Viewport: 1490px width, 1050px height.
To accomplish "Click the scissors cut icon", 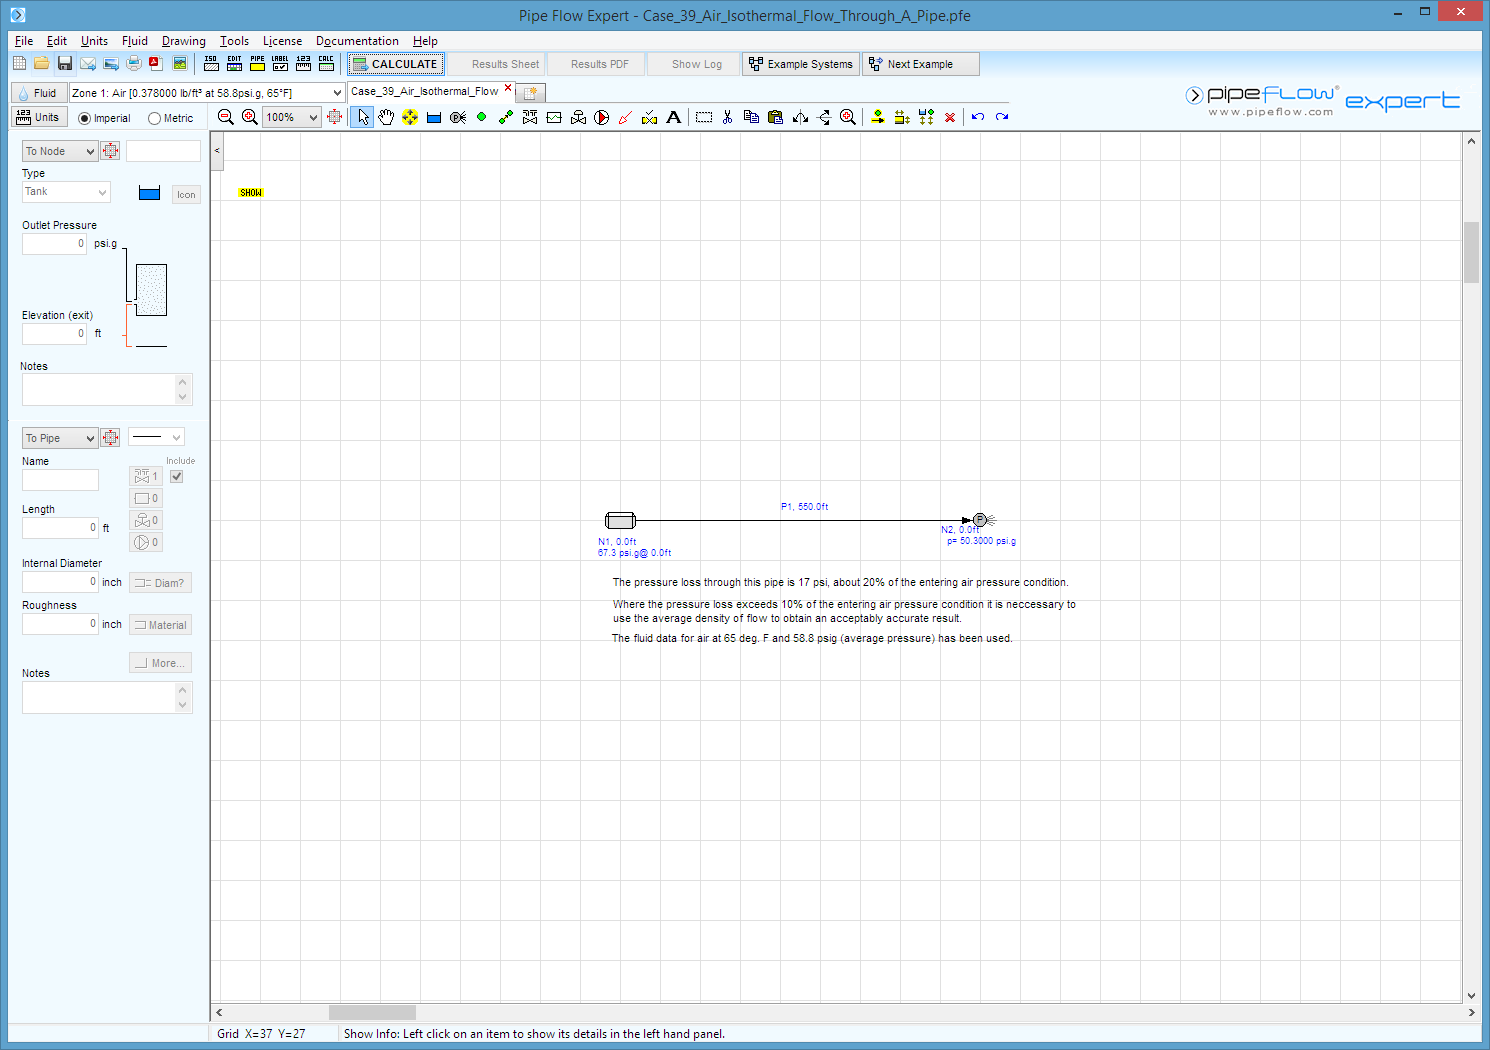I will 727,117.
